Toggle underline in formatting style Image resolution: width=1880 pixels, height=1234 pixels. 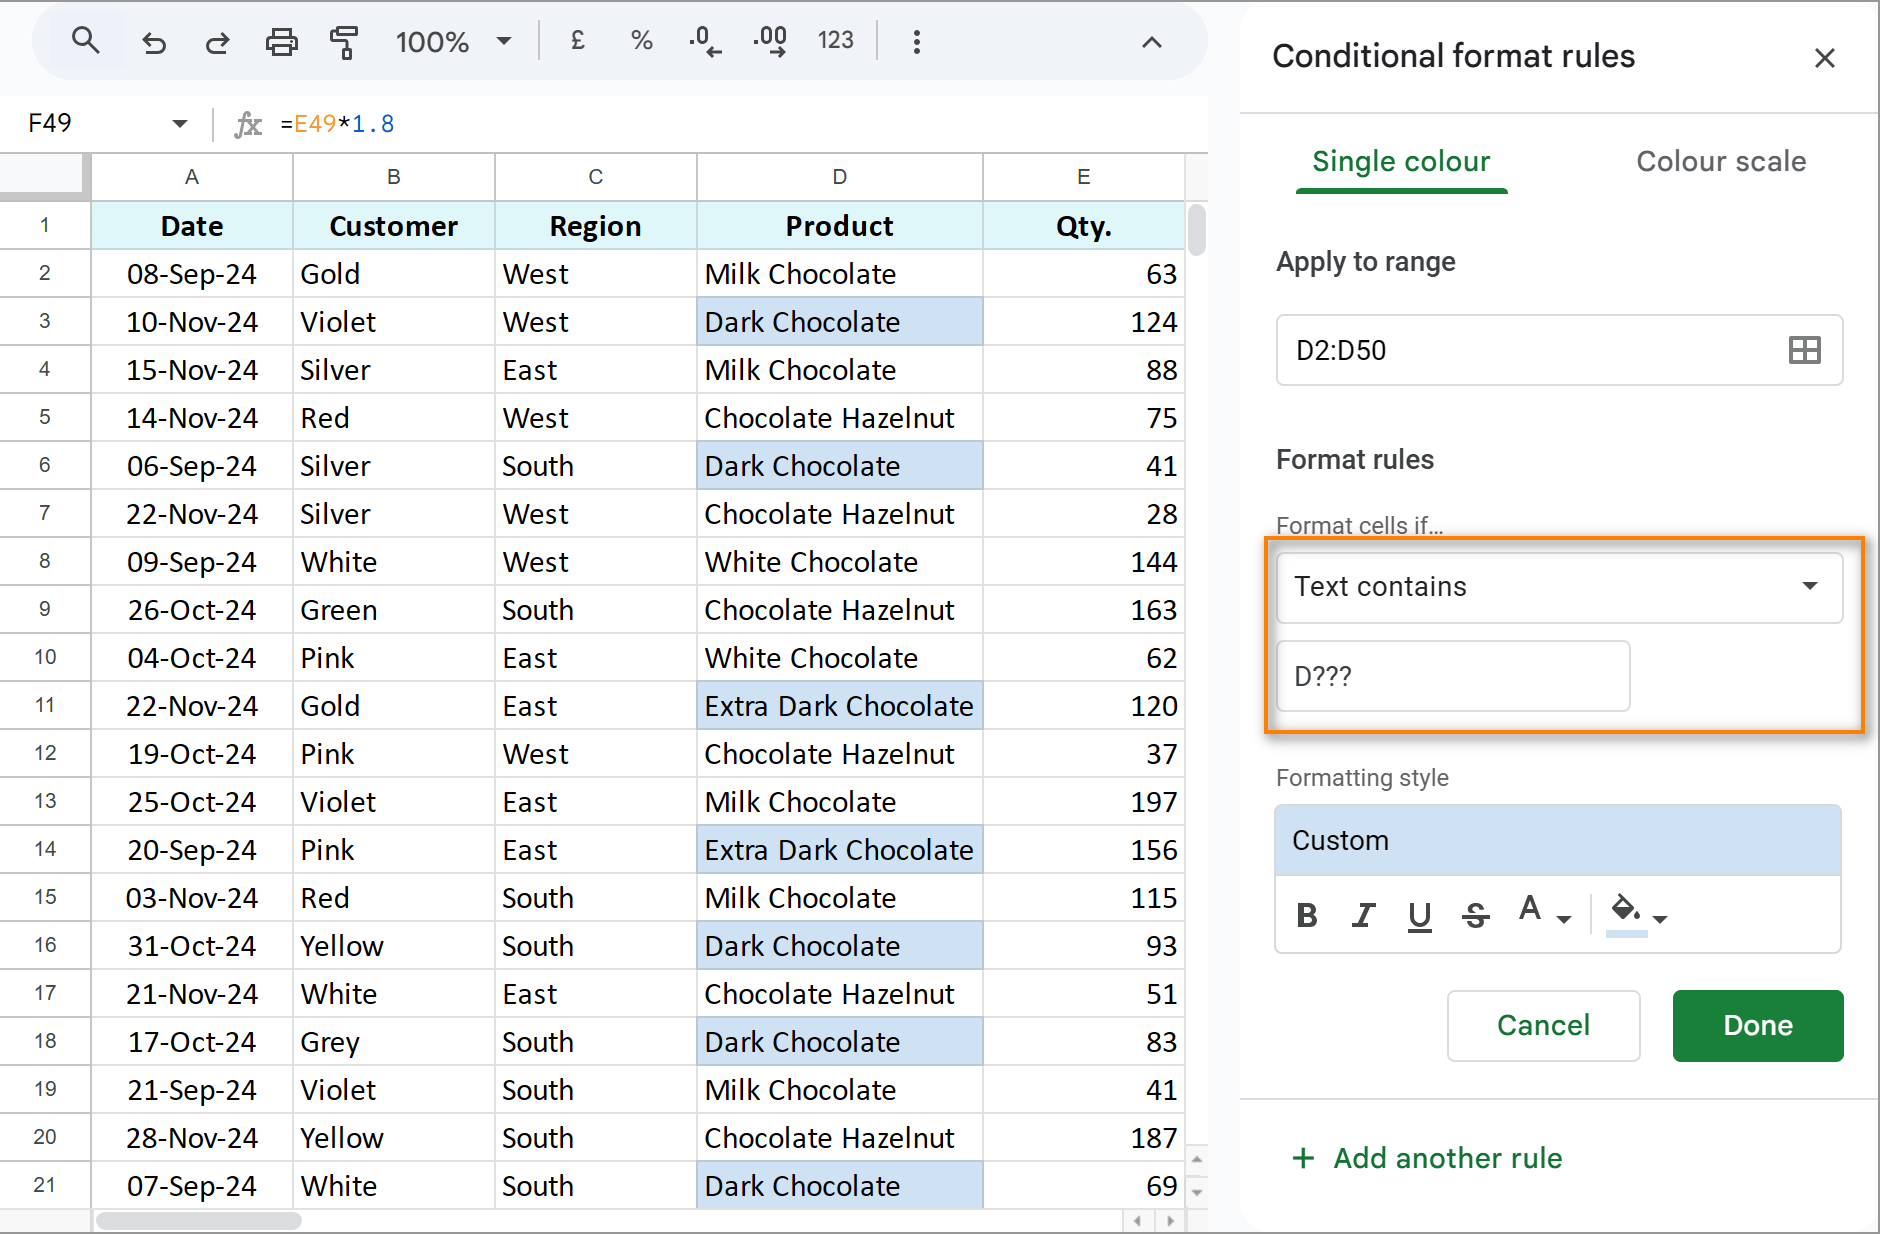click(x=1419, y=915)
